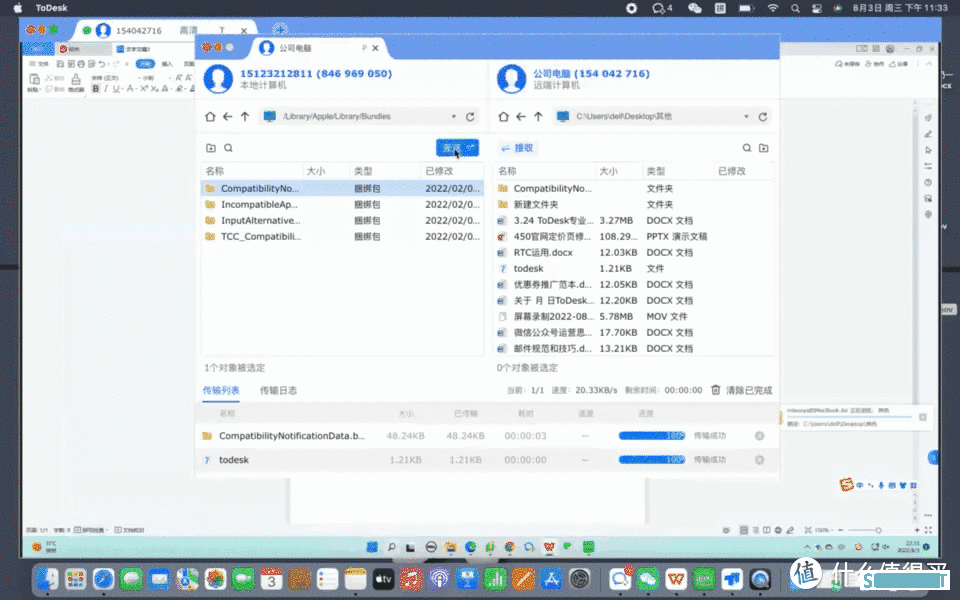Refresh the local /Library/Apple/Library/Bundles listing
Viewport: 960px width, 600px height.
[470, 116]
